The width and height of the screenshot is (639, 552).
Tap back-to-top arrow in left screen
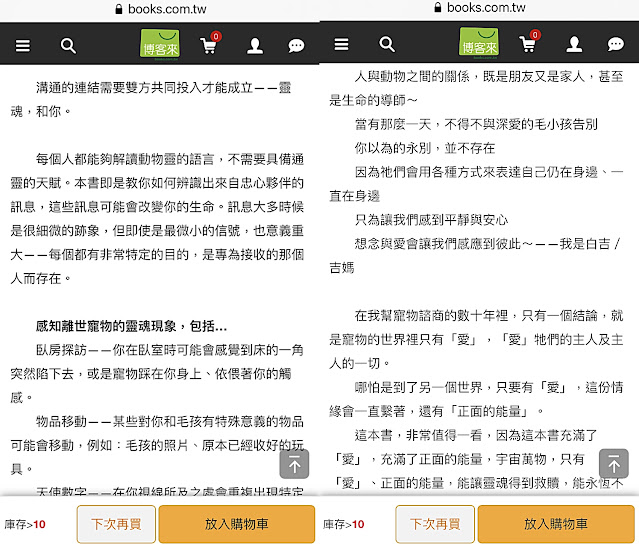[294, 464]
